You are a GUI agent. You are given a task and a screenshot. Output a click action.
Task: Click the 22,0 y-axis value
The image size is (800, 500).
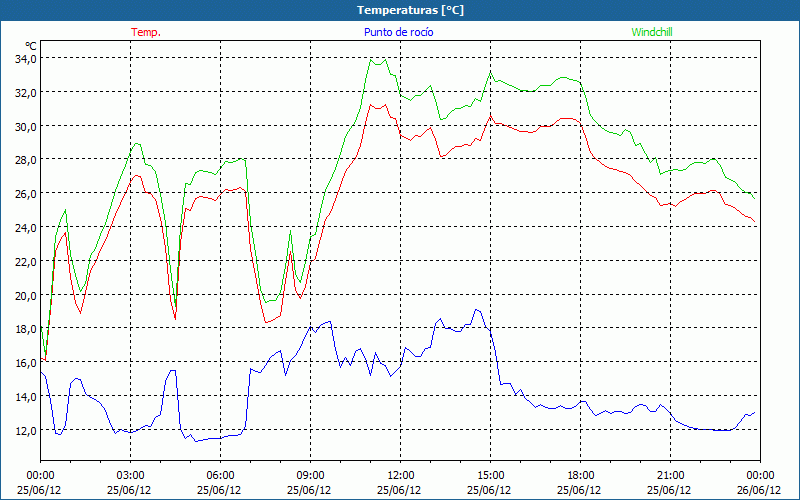26,261
